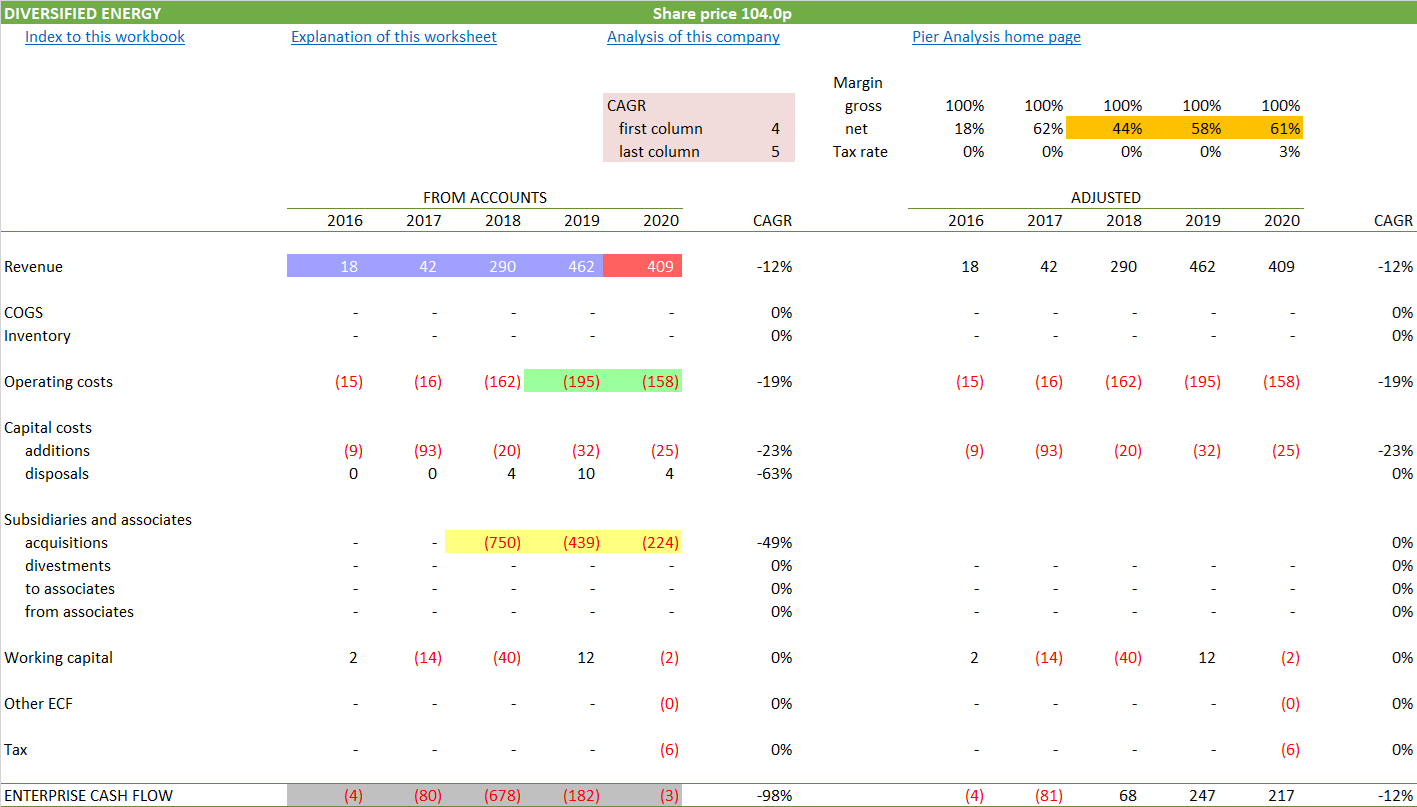
Task: Select adjusted enterprise cash flow cell 247
Action: click(x=1202, y=796)
